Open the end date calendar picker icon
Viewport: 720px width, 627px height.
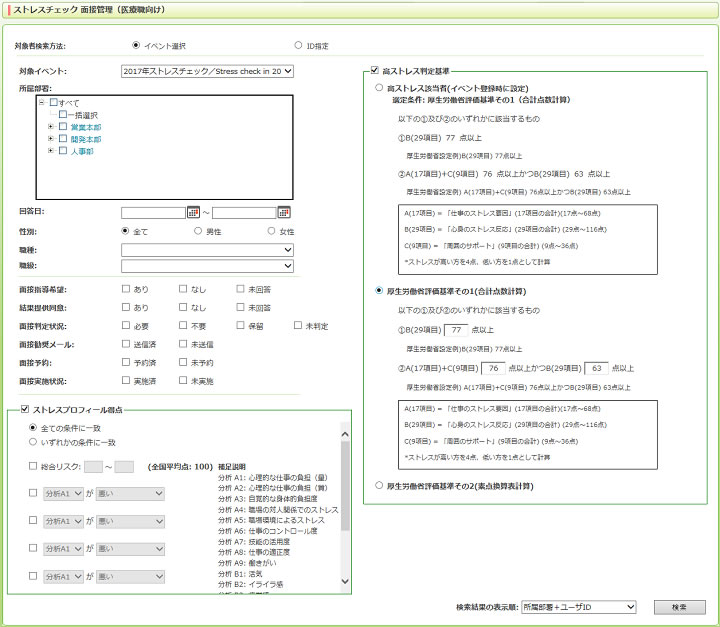(x=284, y=212)
